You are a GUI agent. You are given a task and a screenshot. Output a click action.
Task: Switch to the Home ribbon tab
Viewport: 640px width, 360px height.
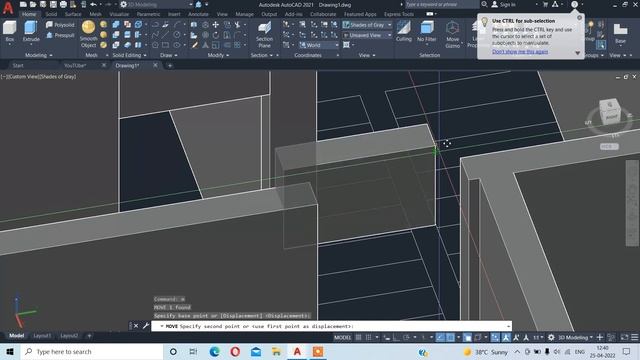[x=29, y=14]
